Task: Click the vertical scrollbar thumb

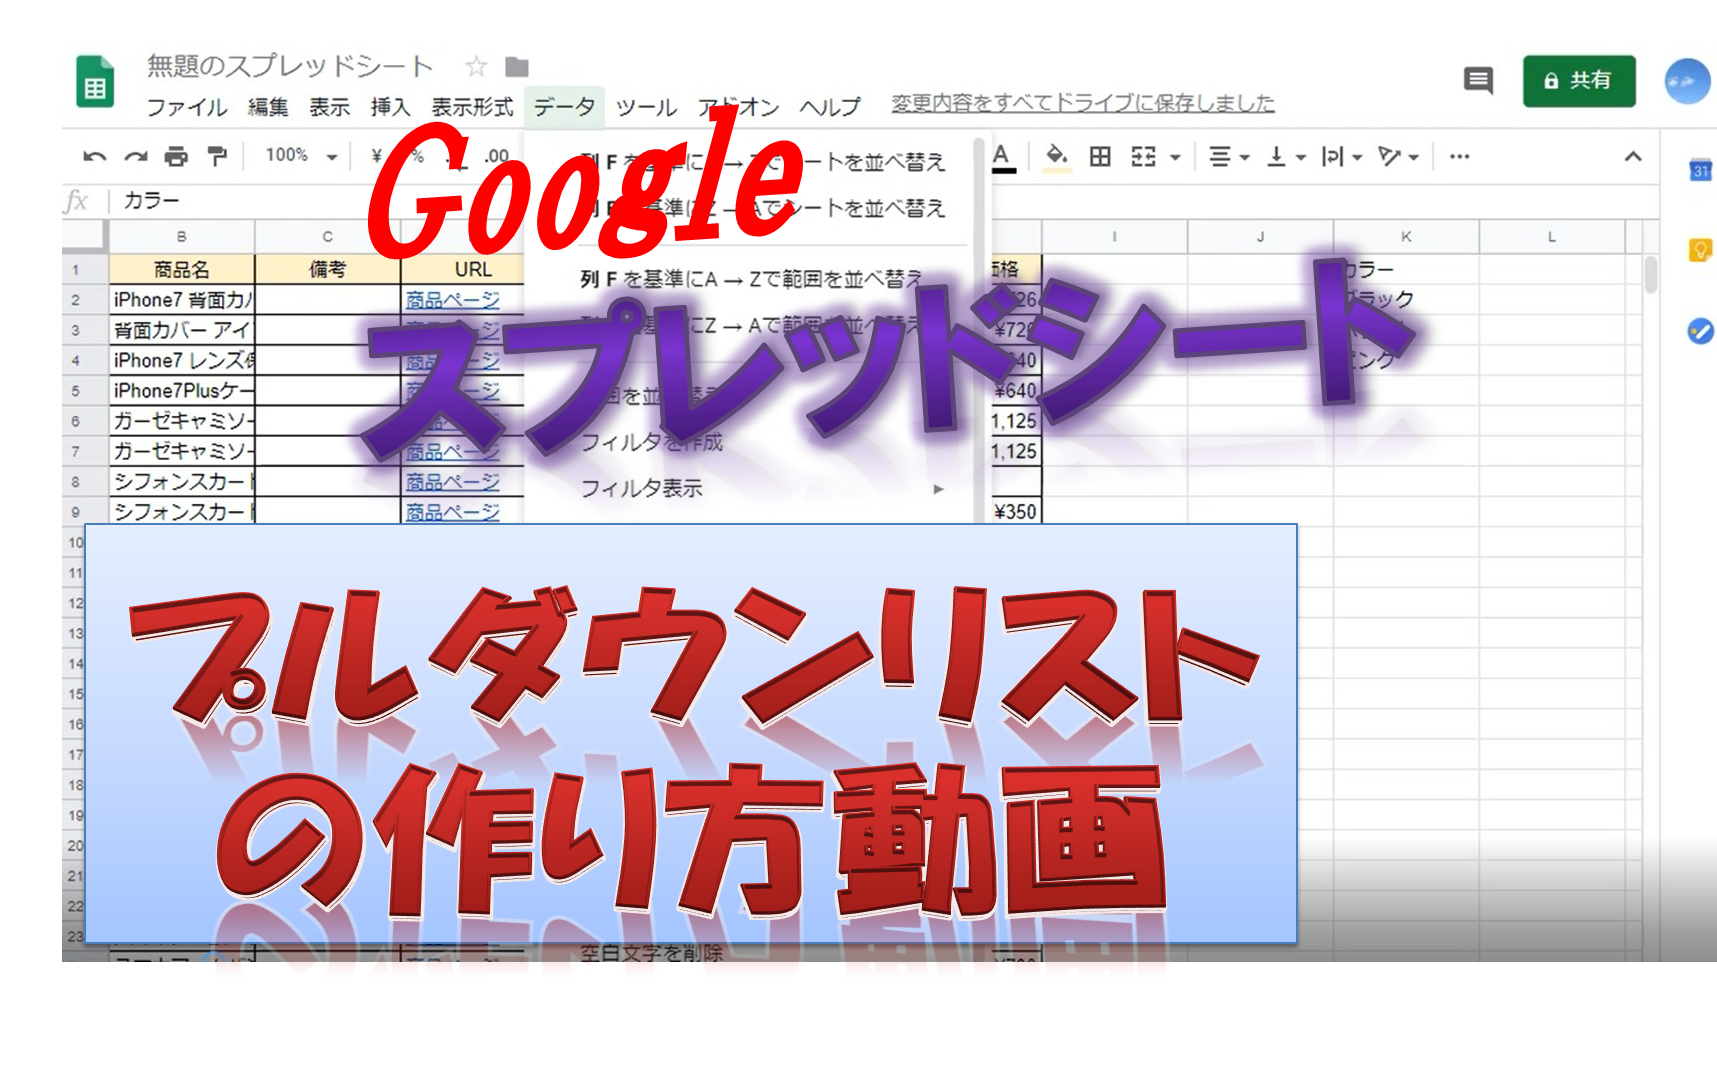Action: (x=1651, y=274)
